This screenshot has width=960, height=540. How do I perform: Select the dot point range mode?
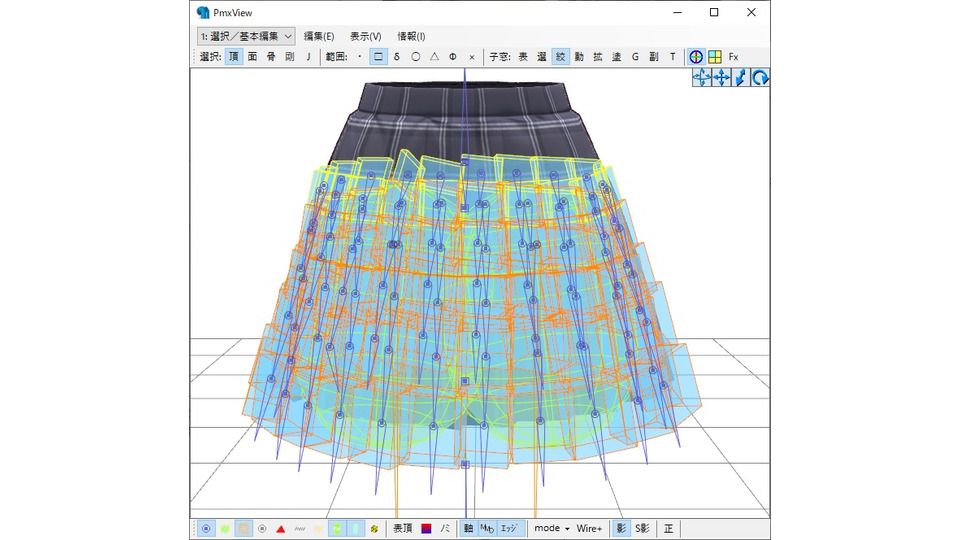[359, 57]
